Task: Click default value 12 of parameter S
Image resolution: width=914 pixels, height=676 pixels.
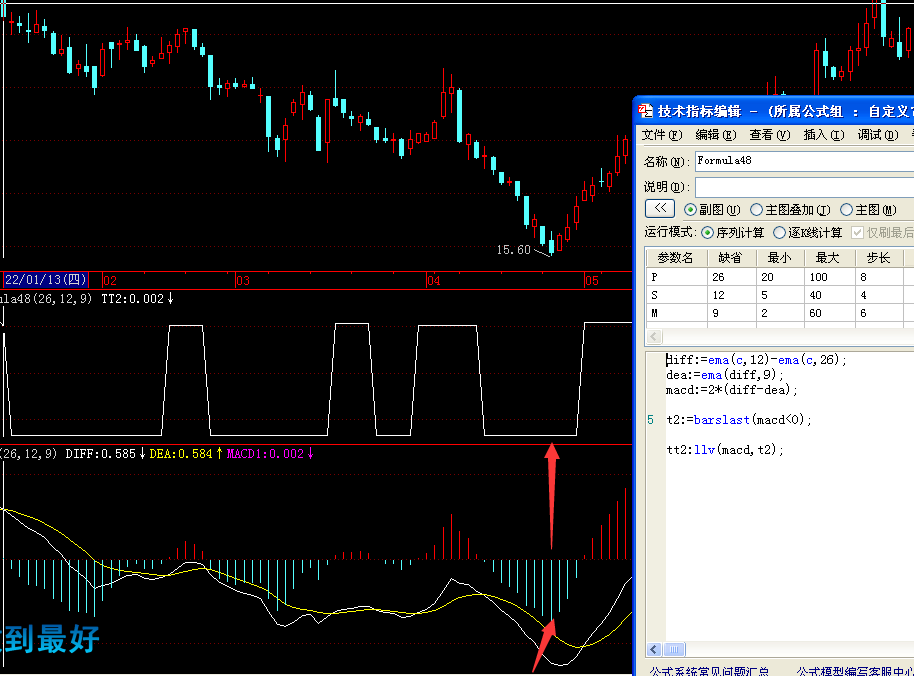Action: pyautogui.click(x=732, y=295)
